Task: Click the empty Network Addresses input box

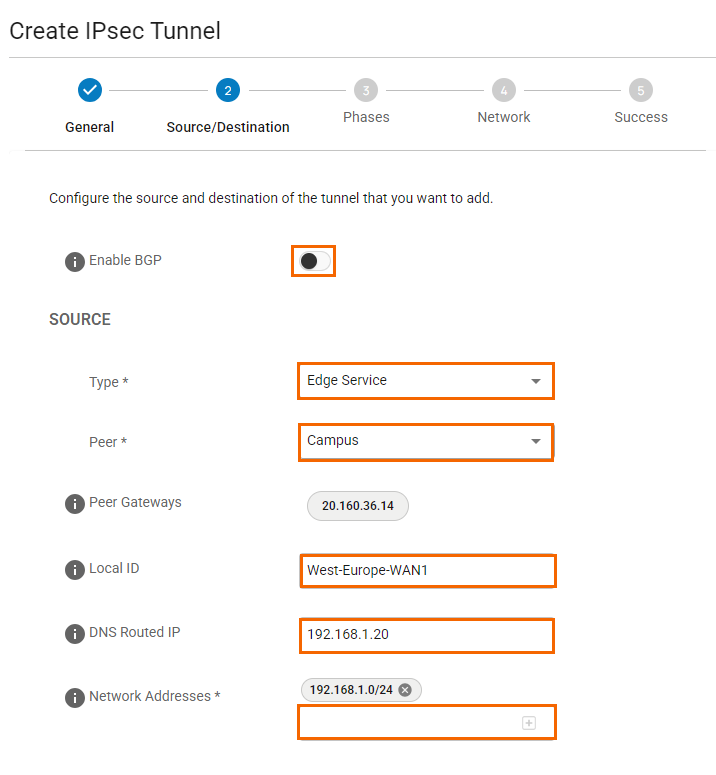Action: [x=410, y=722]
